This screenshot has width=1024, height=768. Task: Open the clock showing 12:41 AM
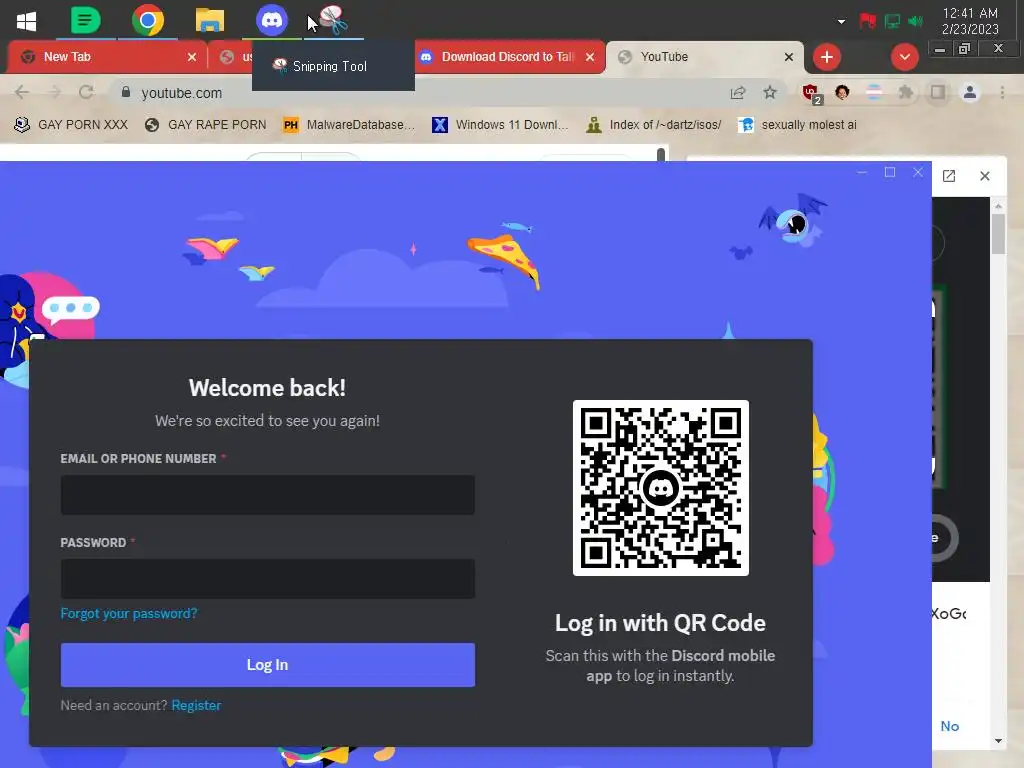point(970,21)
